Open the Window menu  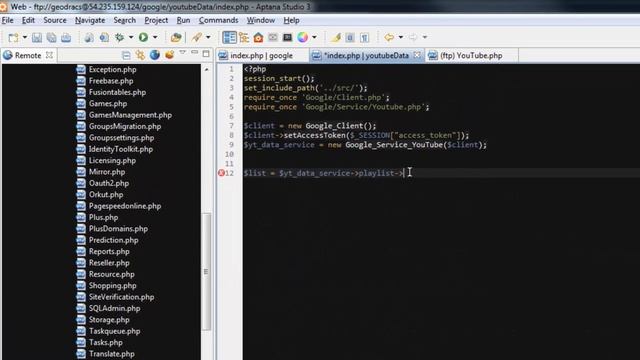[260, 20]
